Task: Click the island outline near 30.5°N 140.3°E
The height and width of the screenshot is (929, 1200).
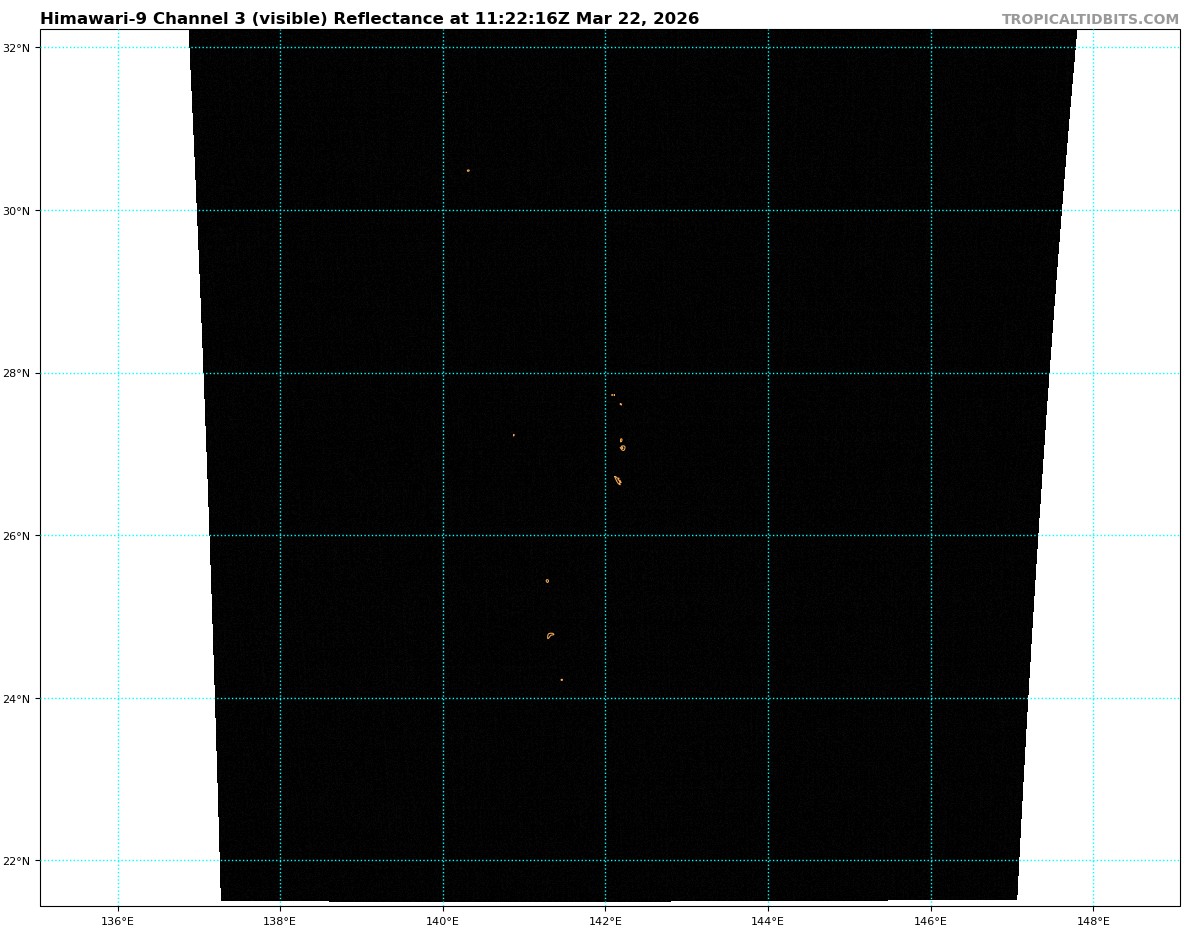Action: (x=468, y=171)
